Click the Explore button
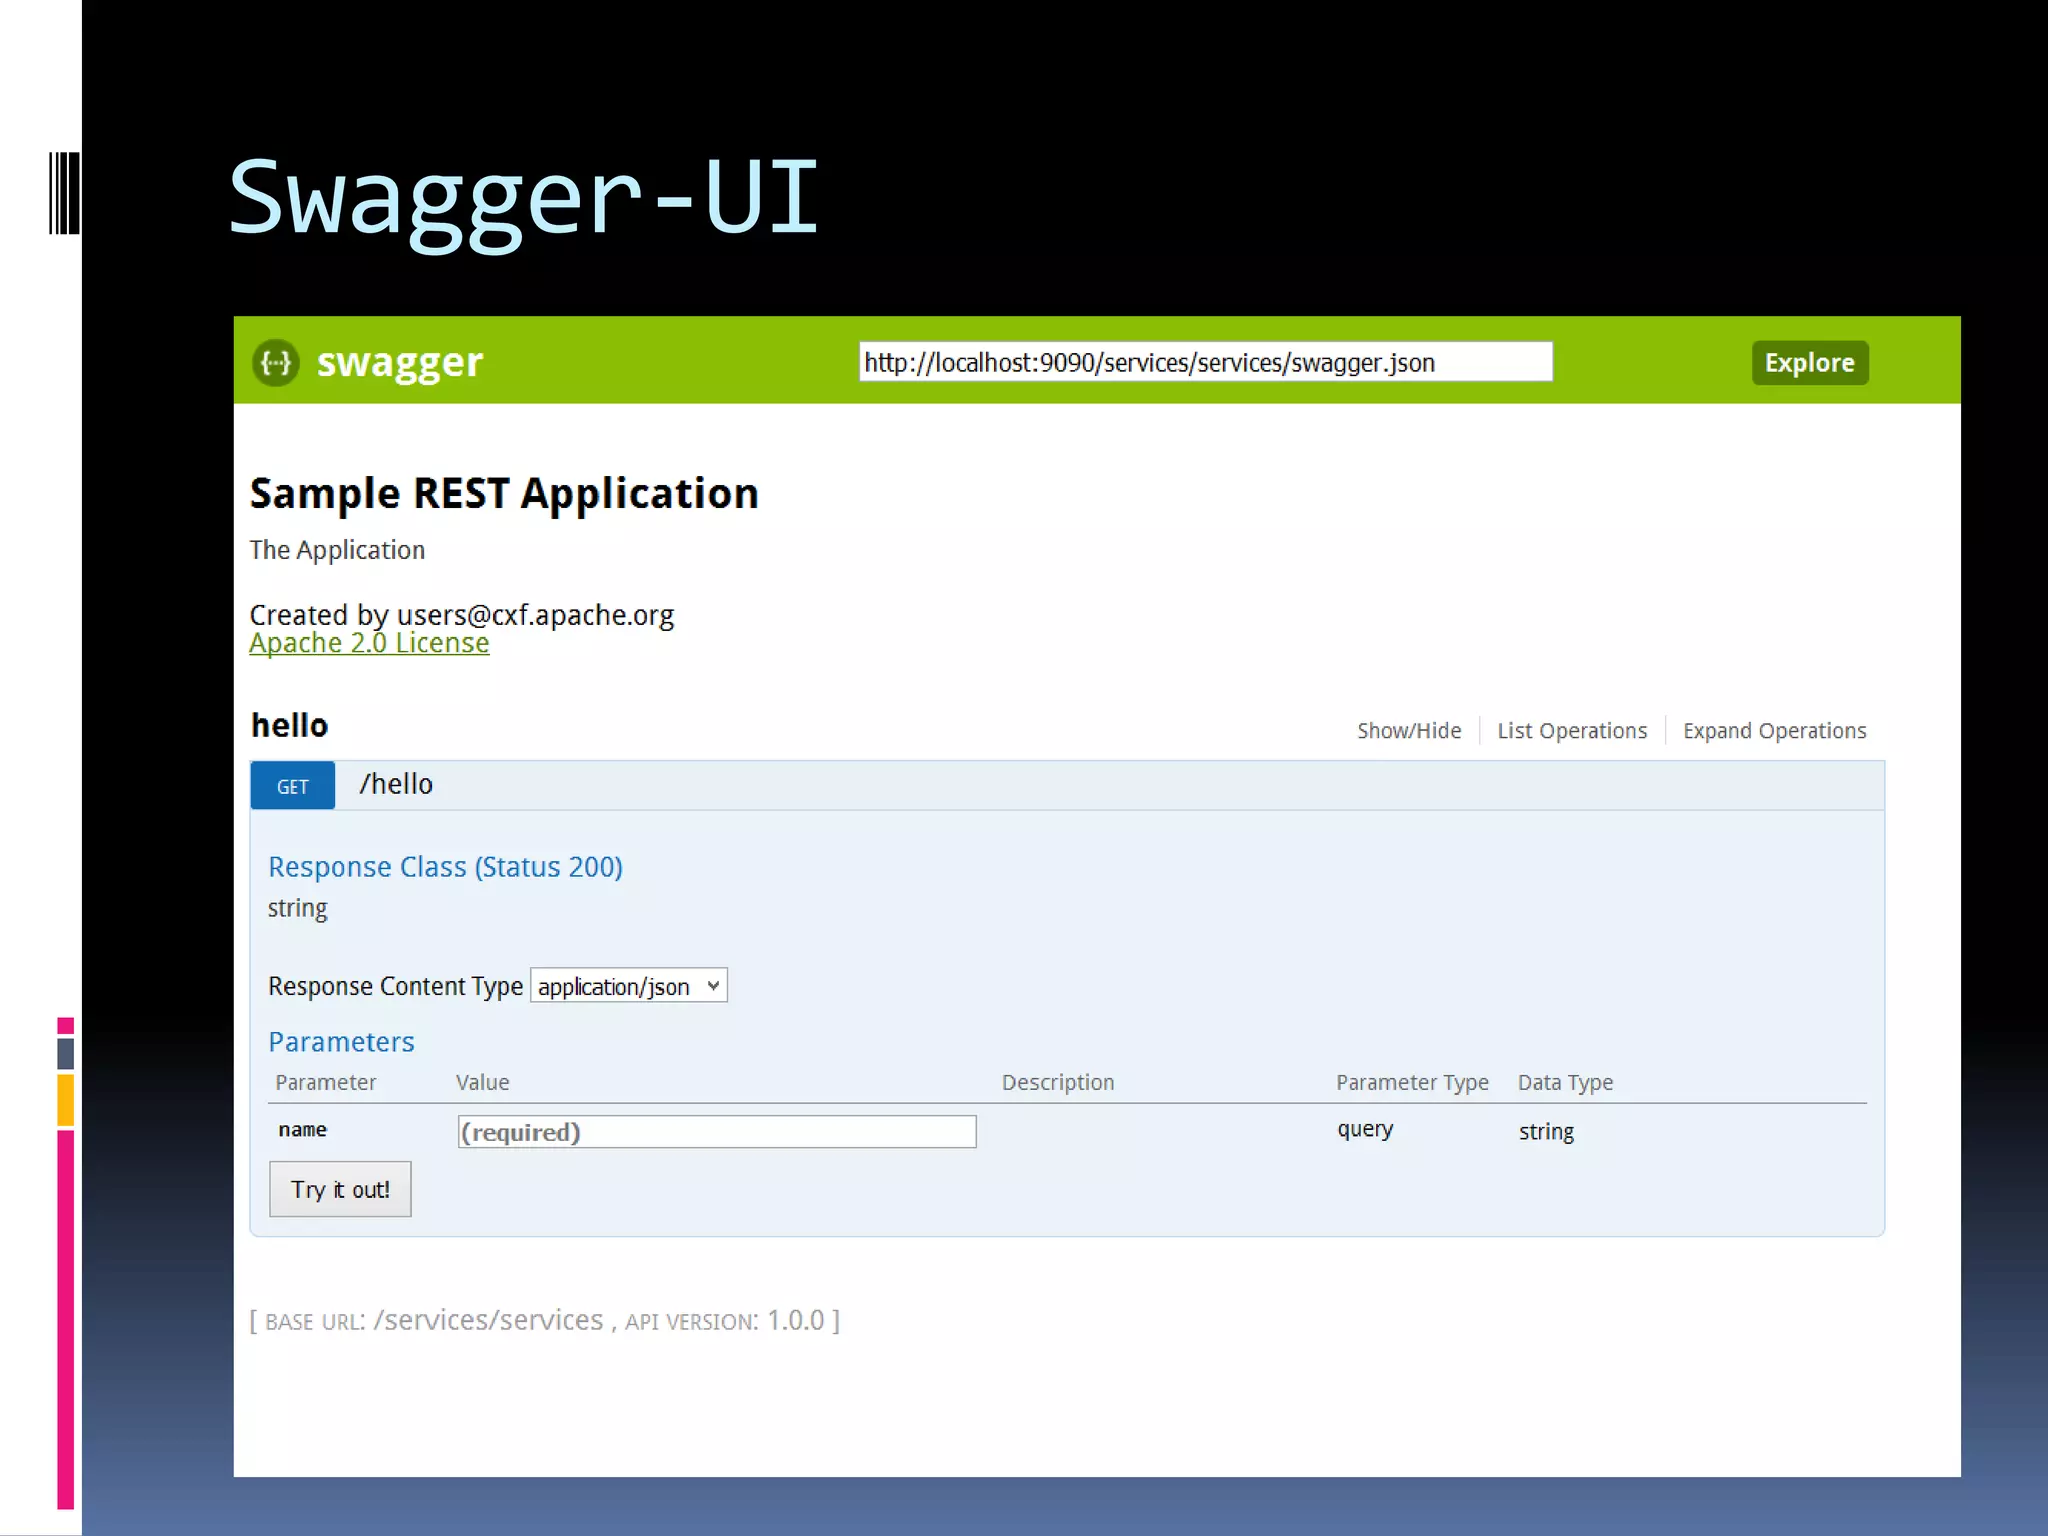The image size is (2048, 1536). click(x=1809, y=363)
